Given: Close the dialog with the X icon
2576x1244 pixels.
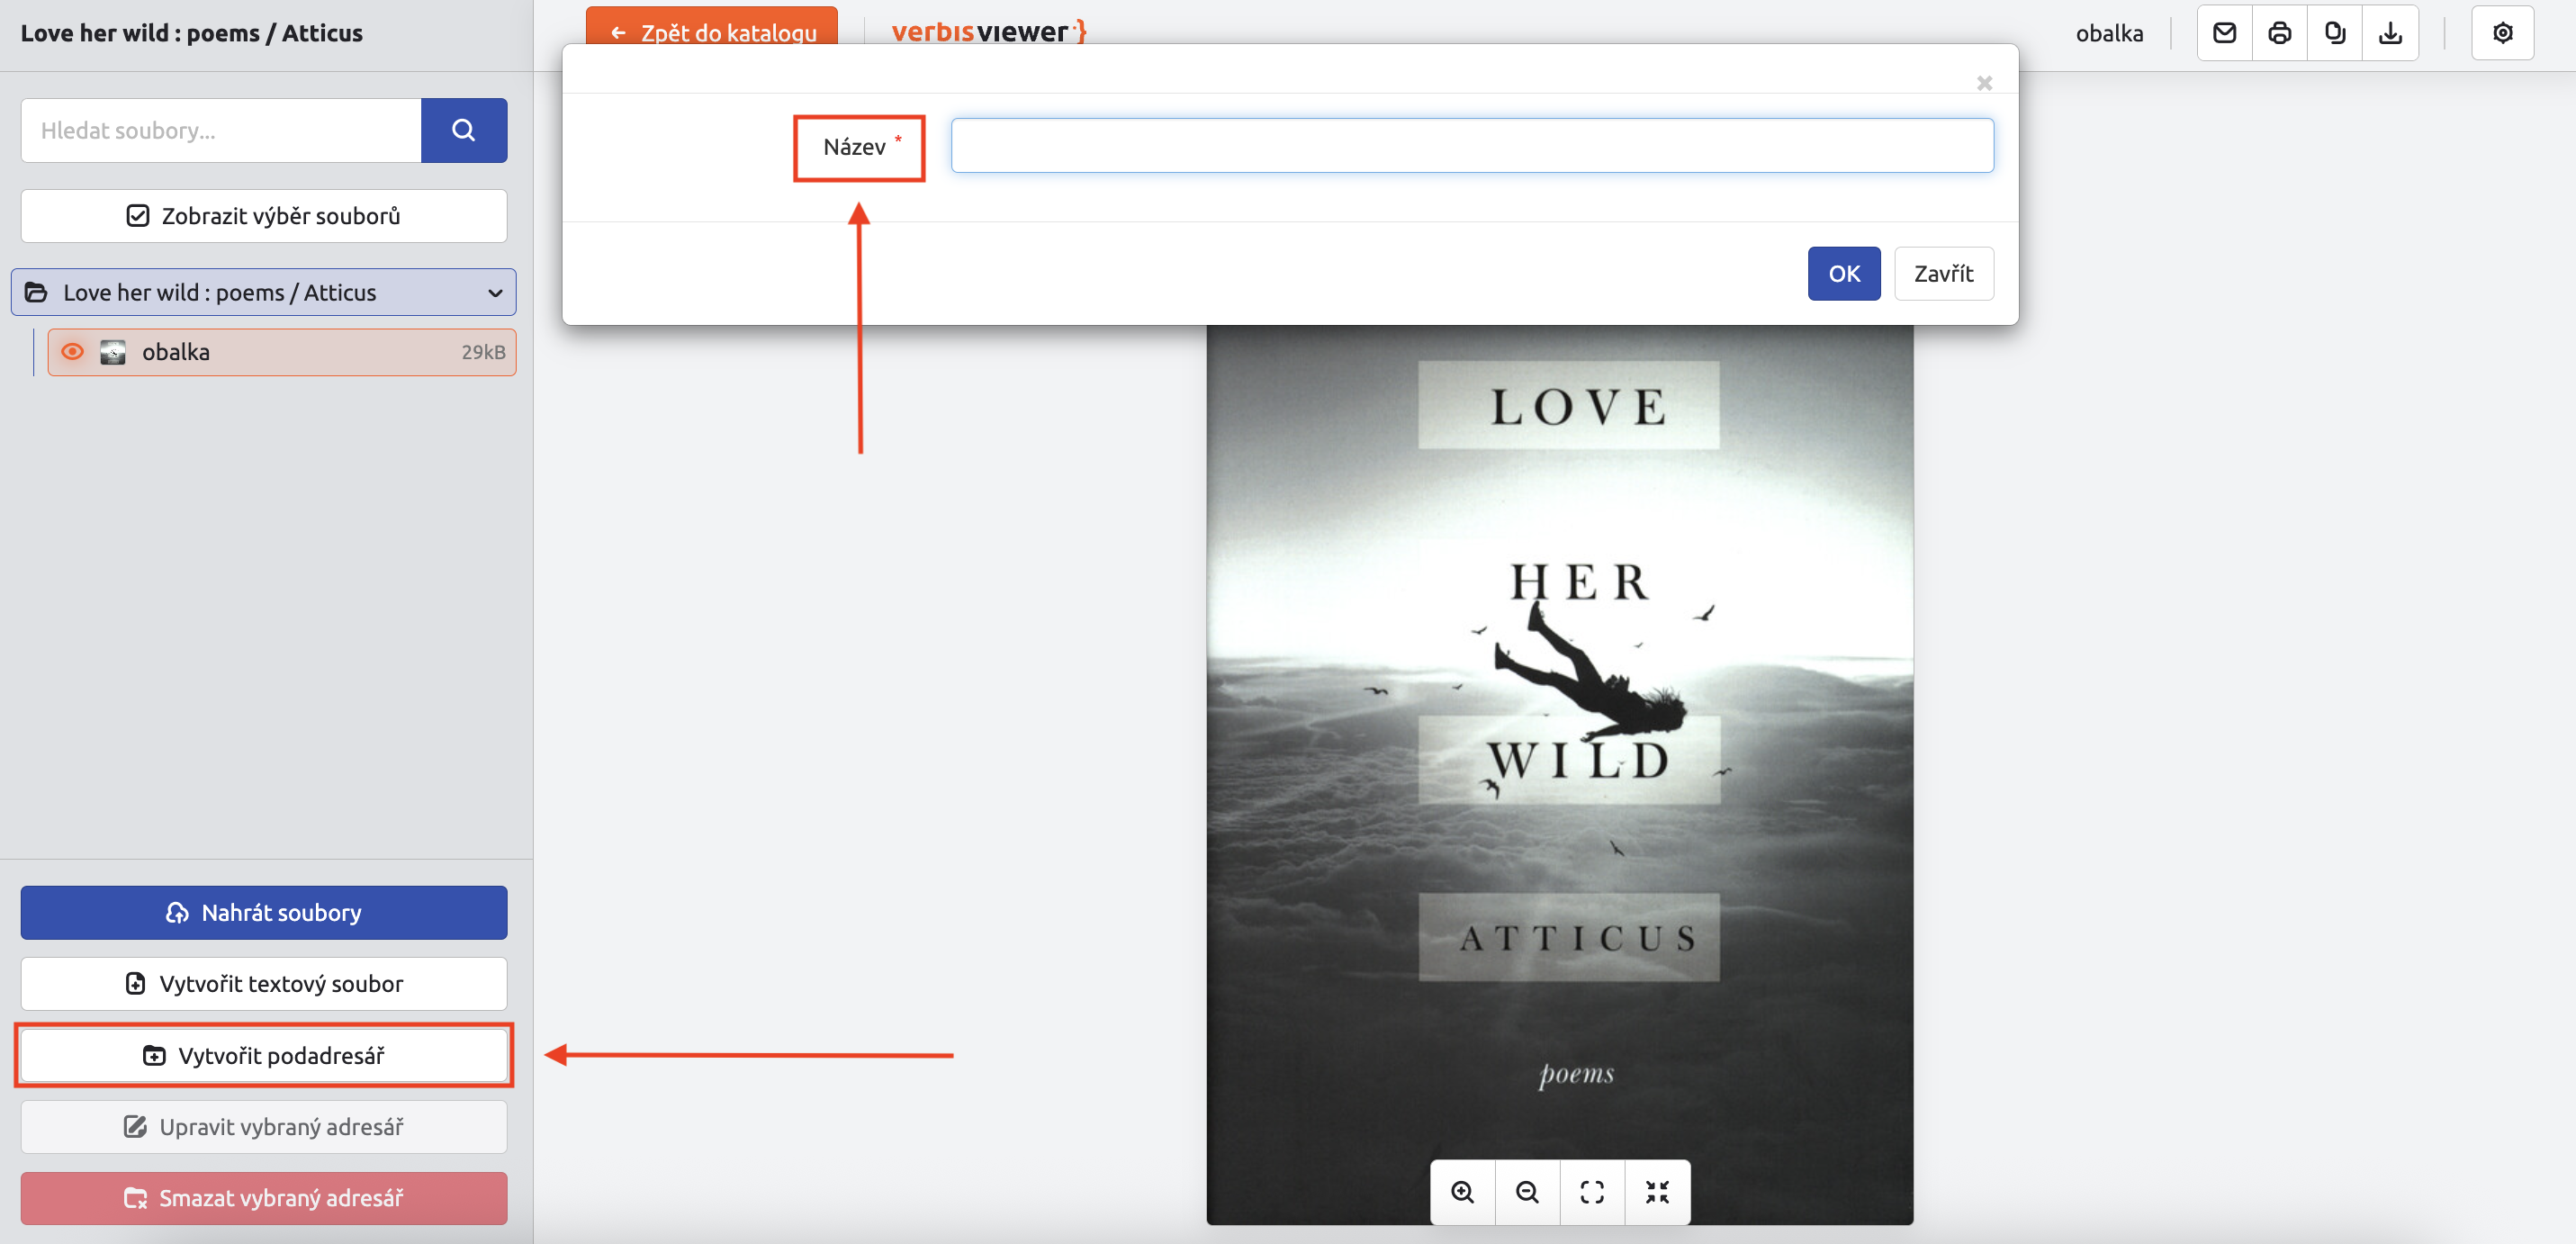Looking at the screenshot, I should (x=1984, y=83).
